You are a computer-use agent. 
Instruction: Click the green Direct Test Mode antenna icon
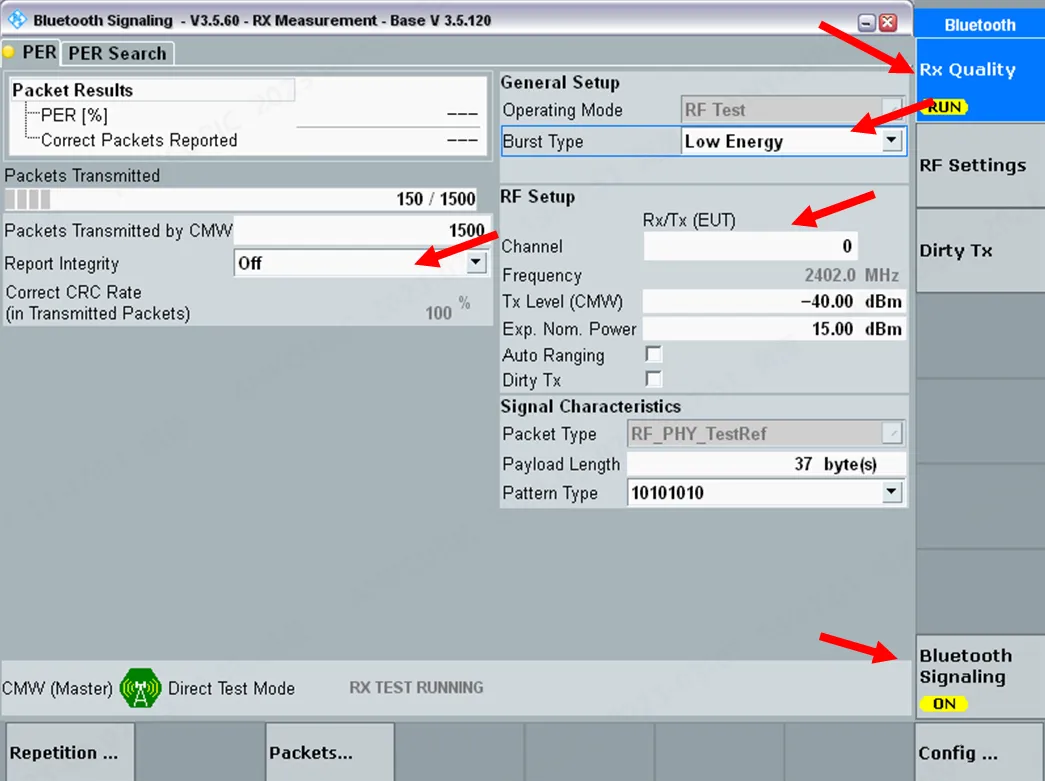click(140, 688)
